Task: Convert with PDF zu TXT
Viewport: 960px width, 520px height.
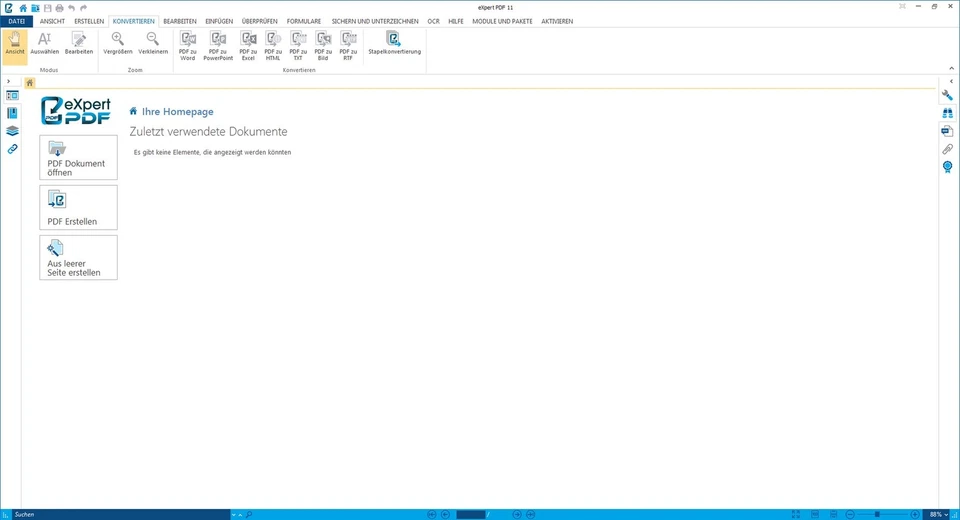Action: click(298, 46)
